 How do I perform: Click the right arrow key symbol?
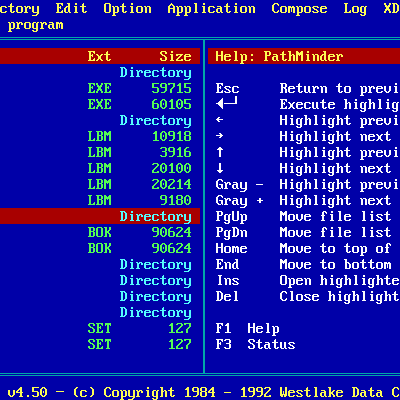tap(219, 136)
